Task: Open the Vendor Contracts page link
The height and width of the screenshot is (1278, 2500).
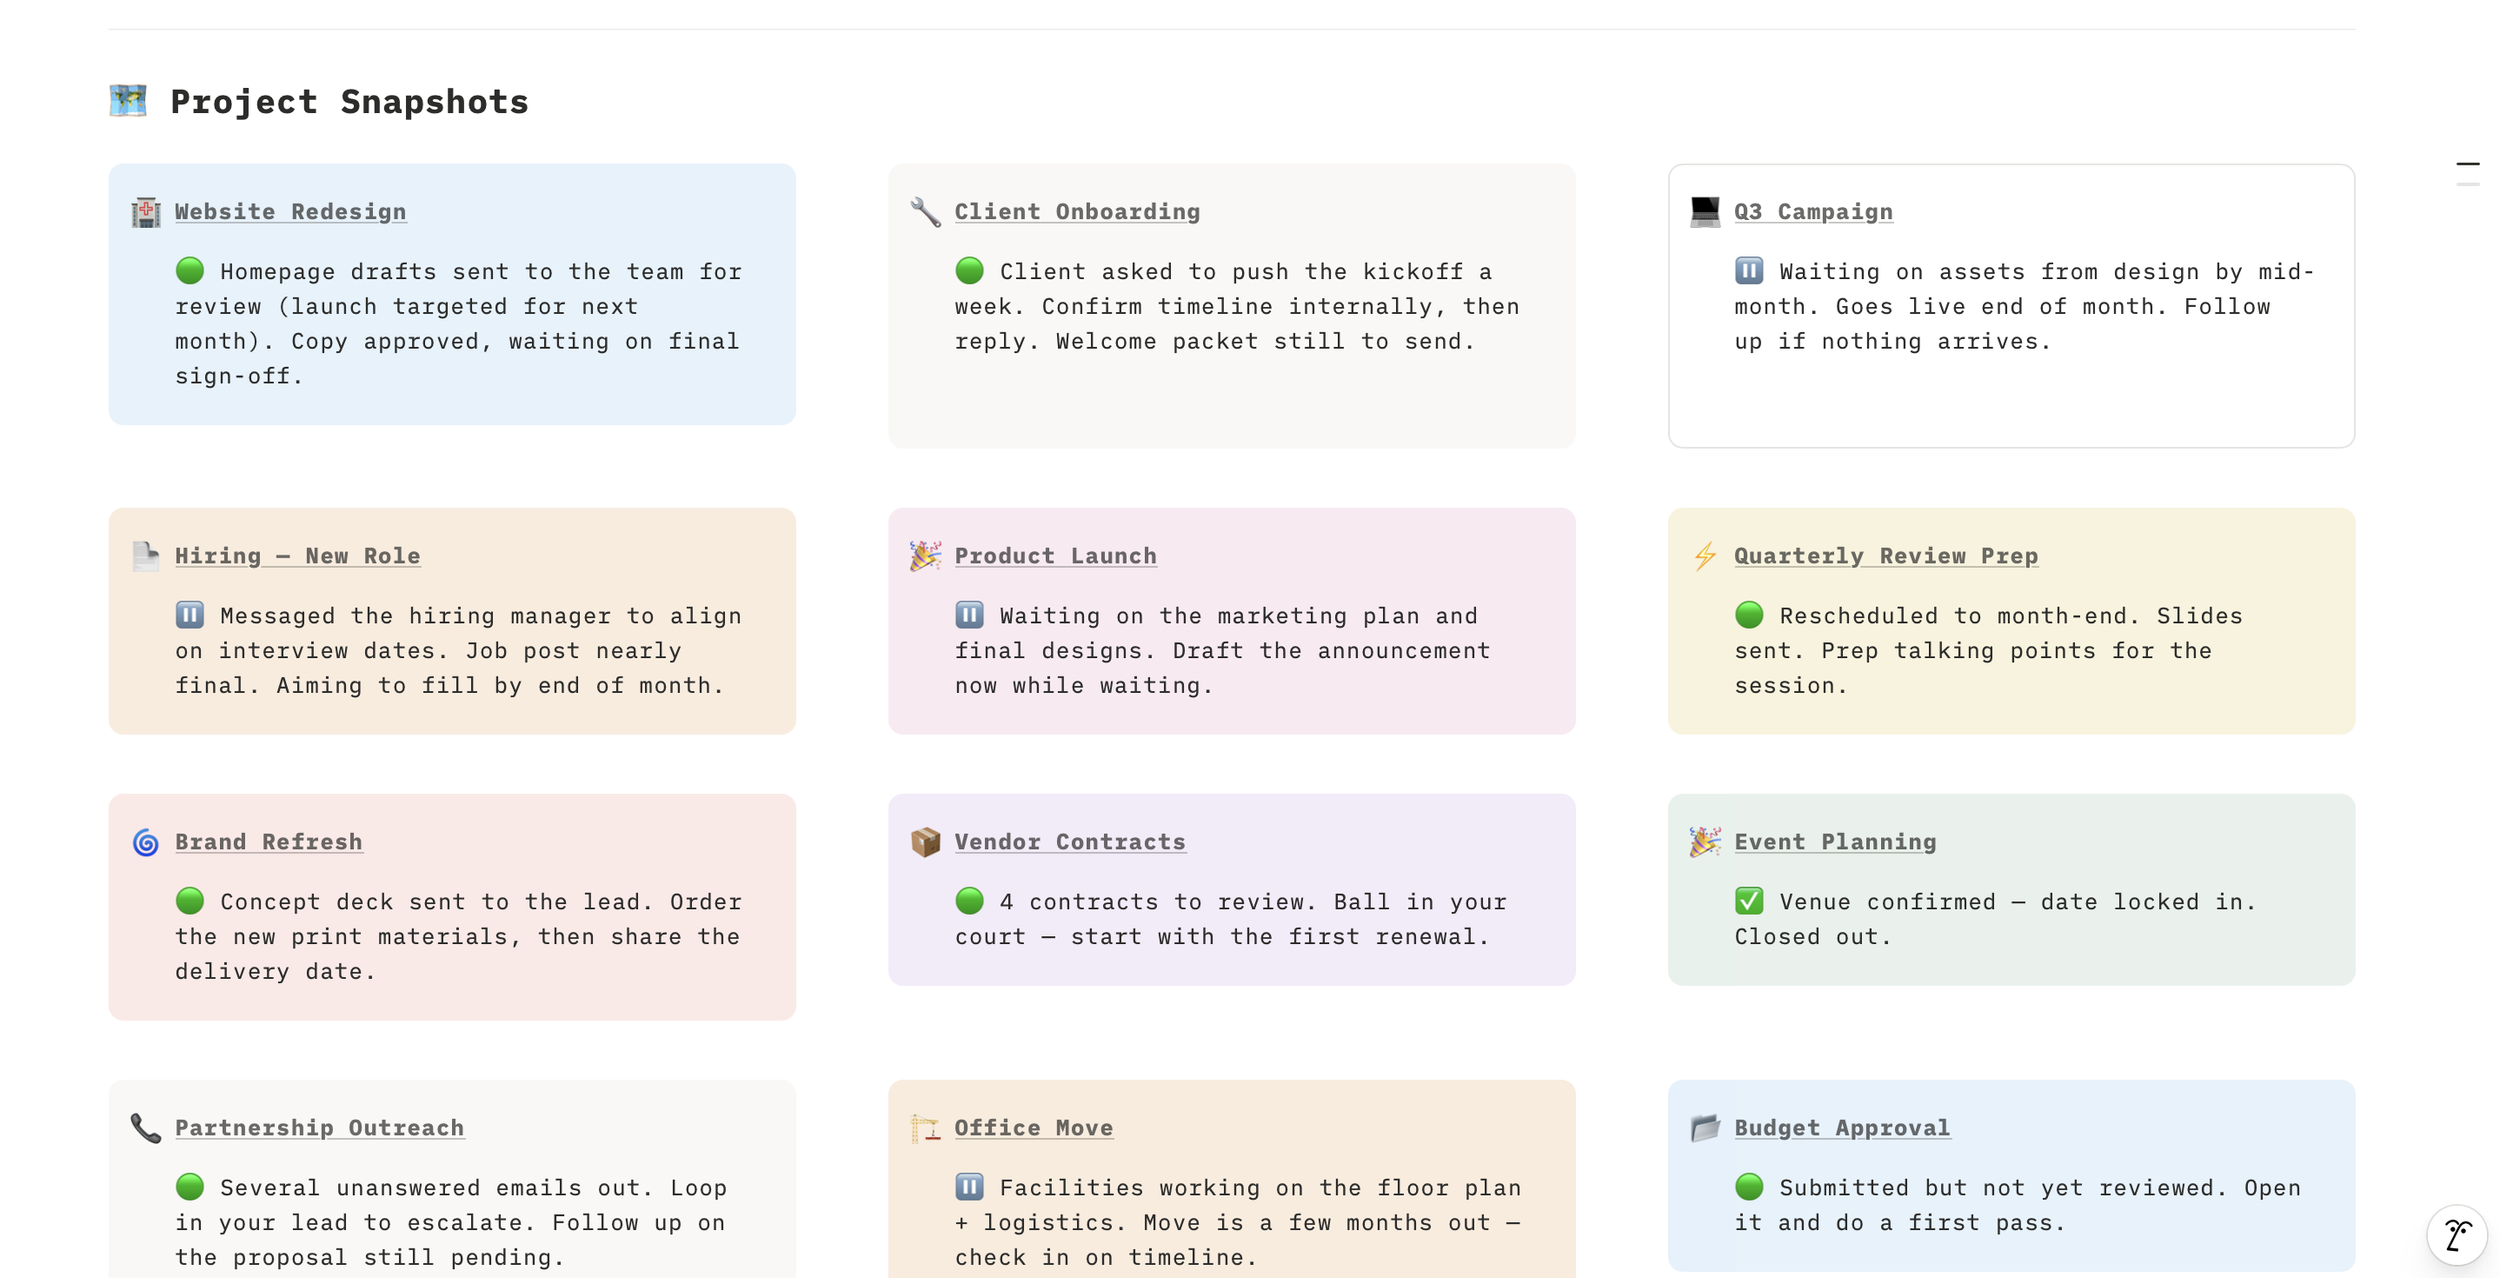Action: 1069,842
